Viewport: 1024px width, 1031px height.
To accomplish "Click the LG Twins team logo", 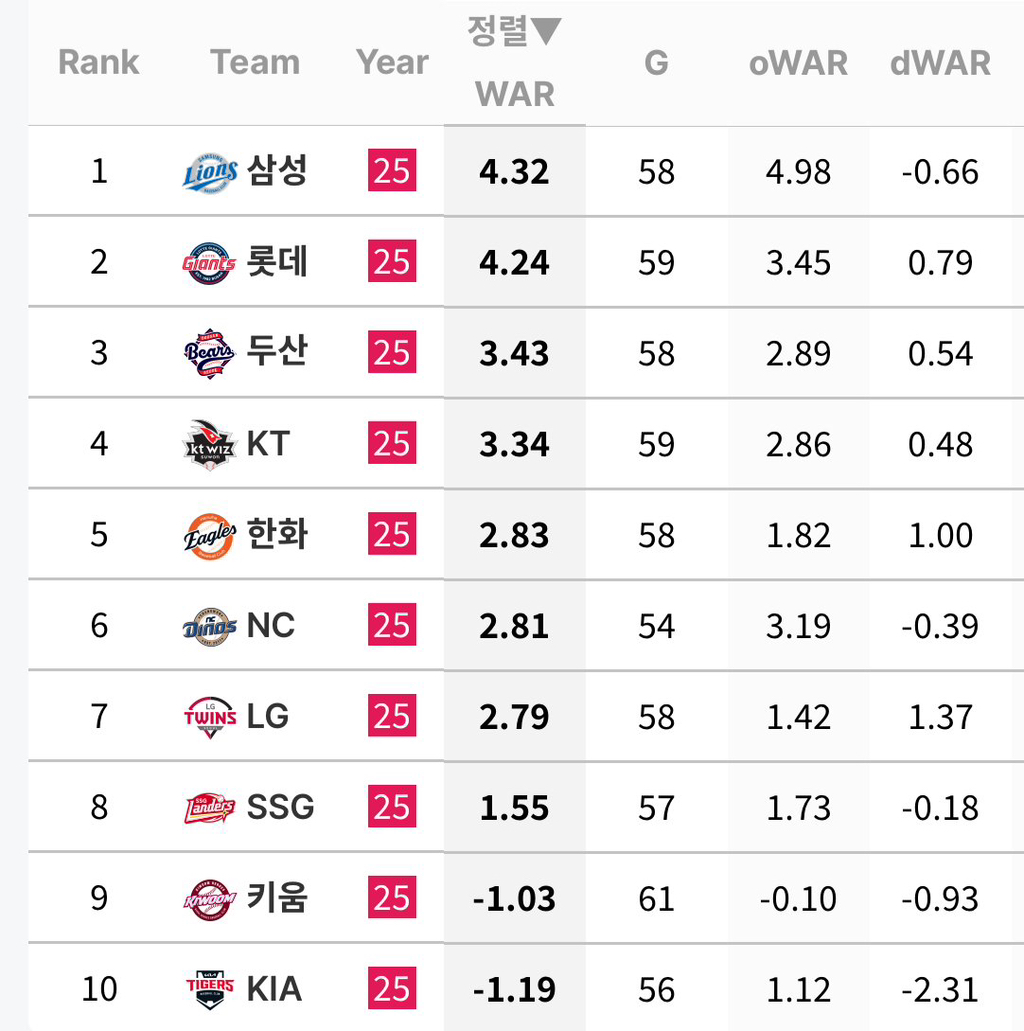I will pyautogui.click(x=210, y=717).
